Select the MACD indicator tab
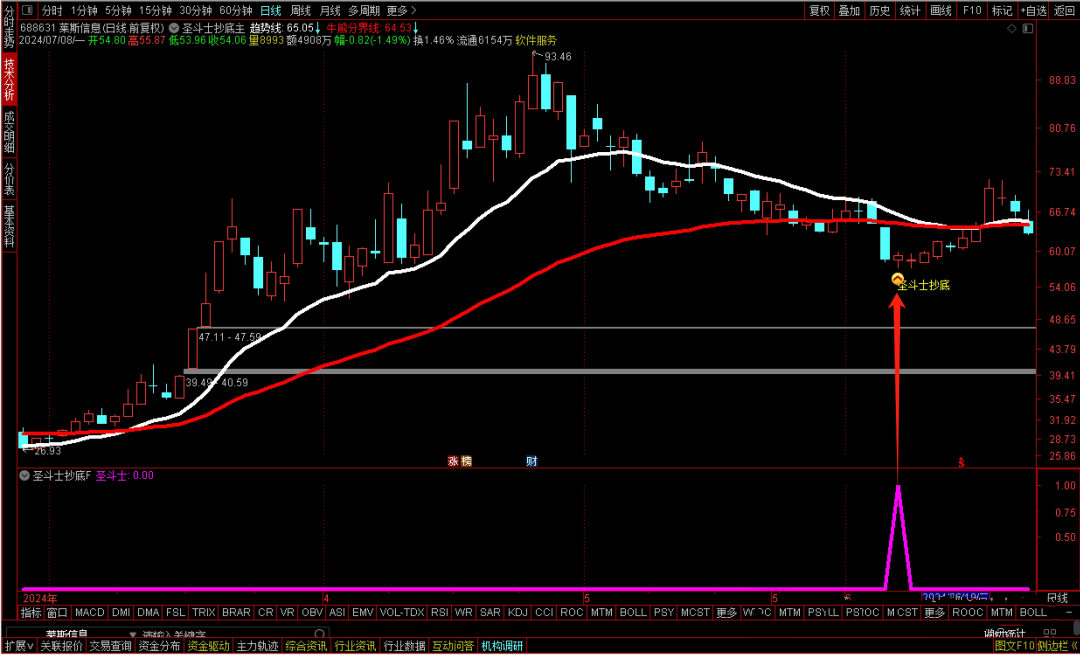The height and width of the screenshot is (655, 1080). (89, 612)
